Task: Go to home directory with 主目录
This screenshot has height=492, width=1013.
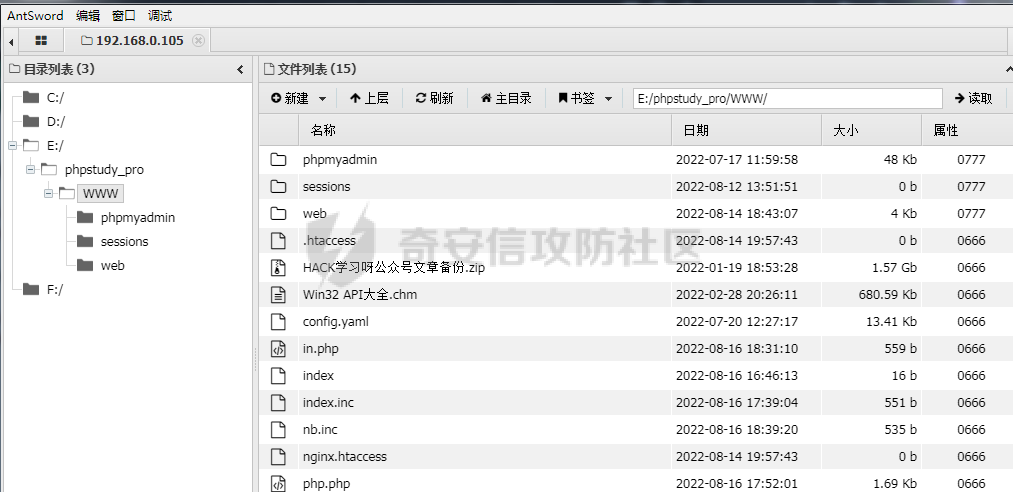Action: point(506,98)
